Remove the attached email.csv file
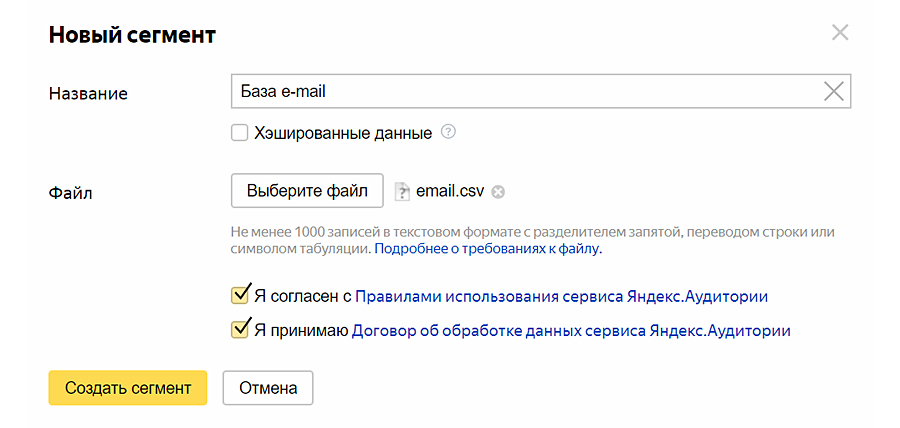Screen dimensions: 900x428 tap(498, 192)
